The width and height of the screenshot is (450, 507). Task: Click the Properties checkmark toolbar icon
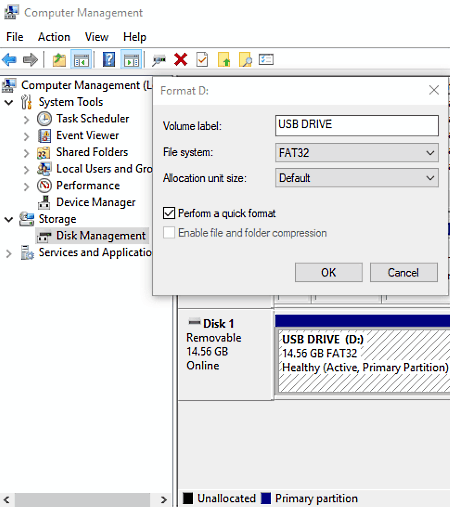coord(202,60)
